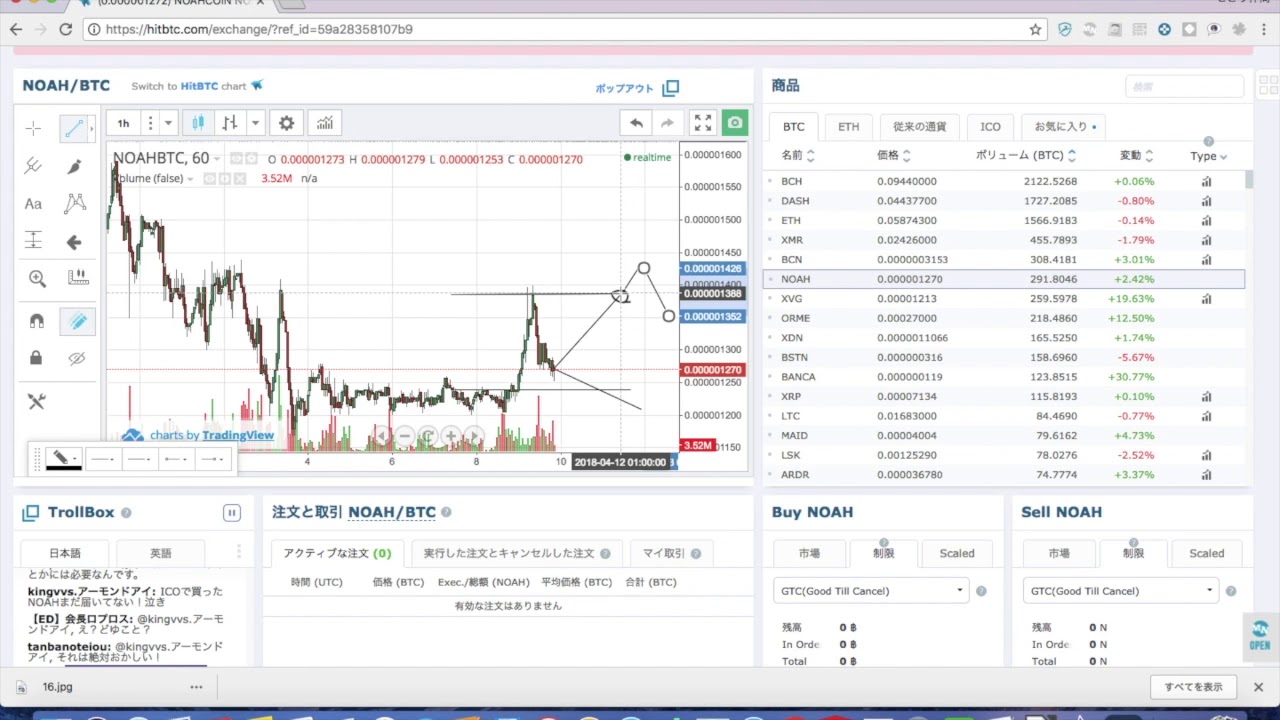The image size is (1280, 720).
Task: Select the DASH row in market list
Action: pos(1004,201)
